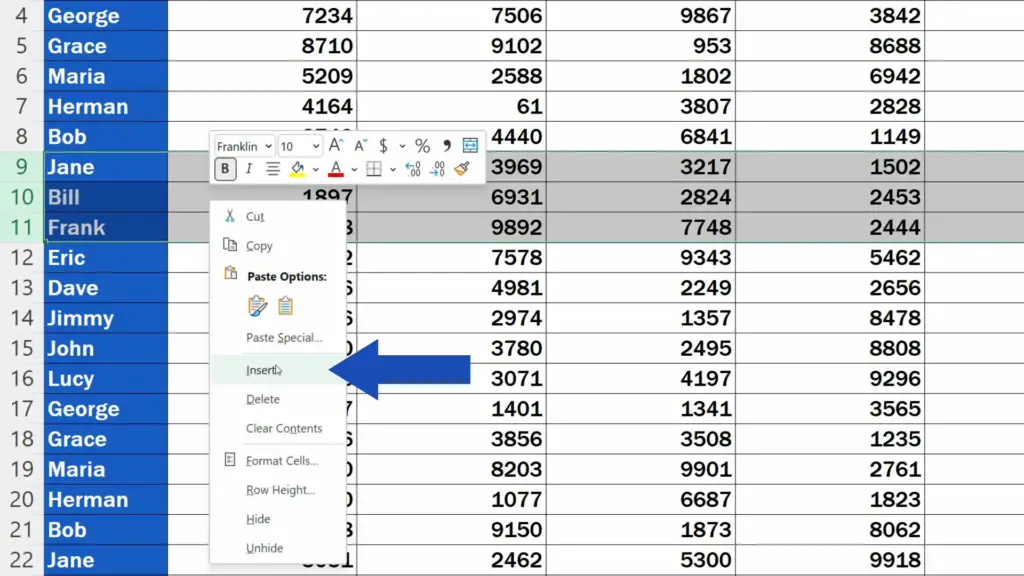Click the cell containing Eric

106,257
